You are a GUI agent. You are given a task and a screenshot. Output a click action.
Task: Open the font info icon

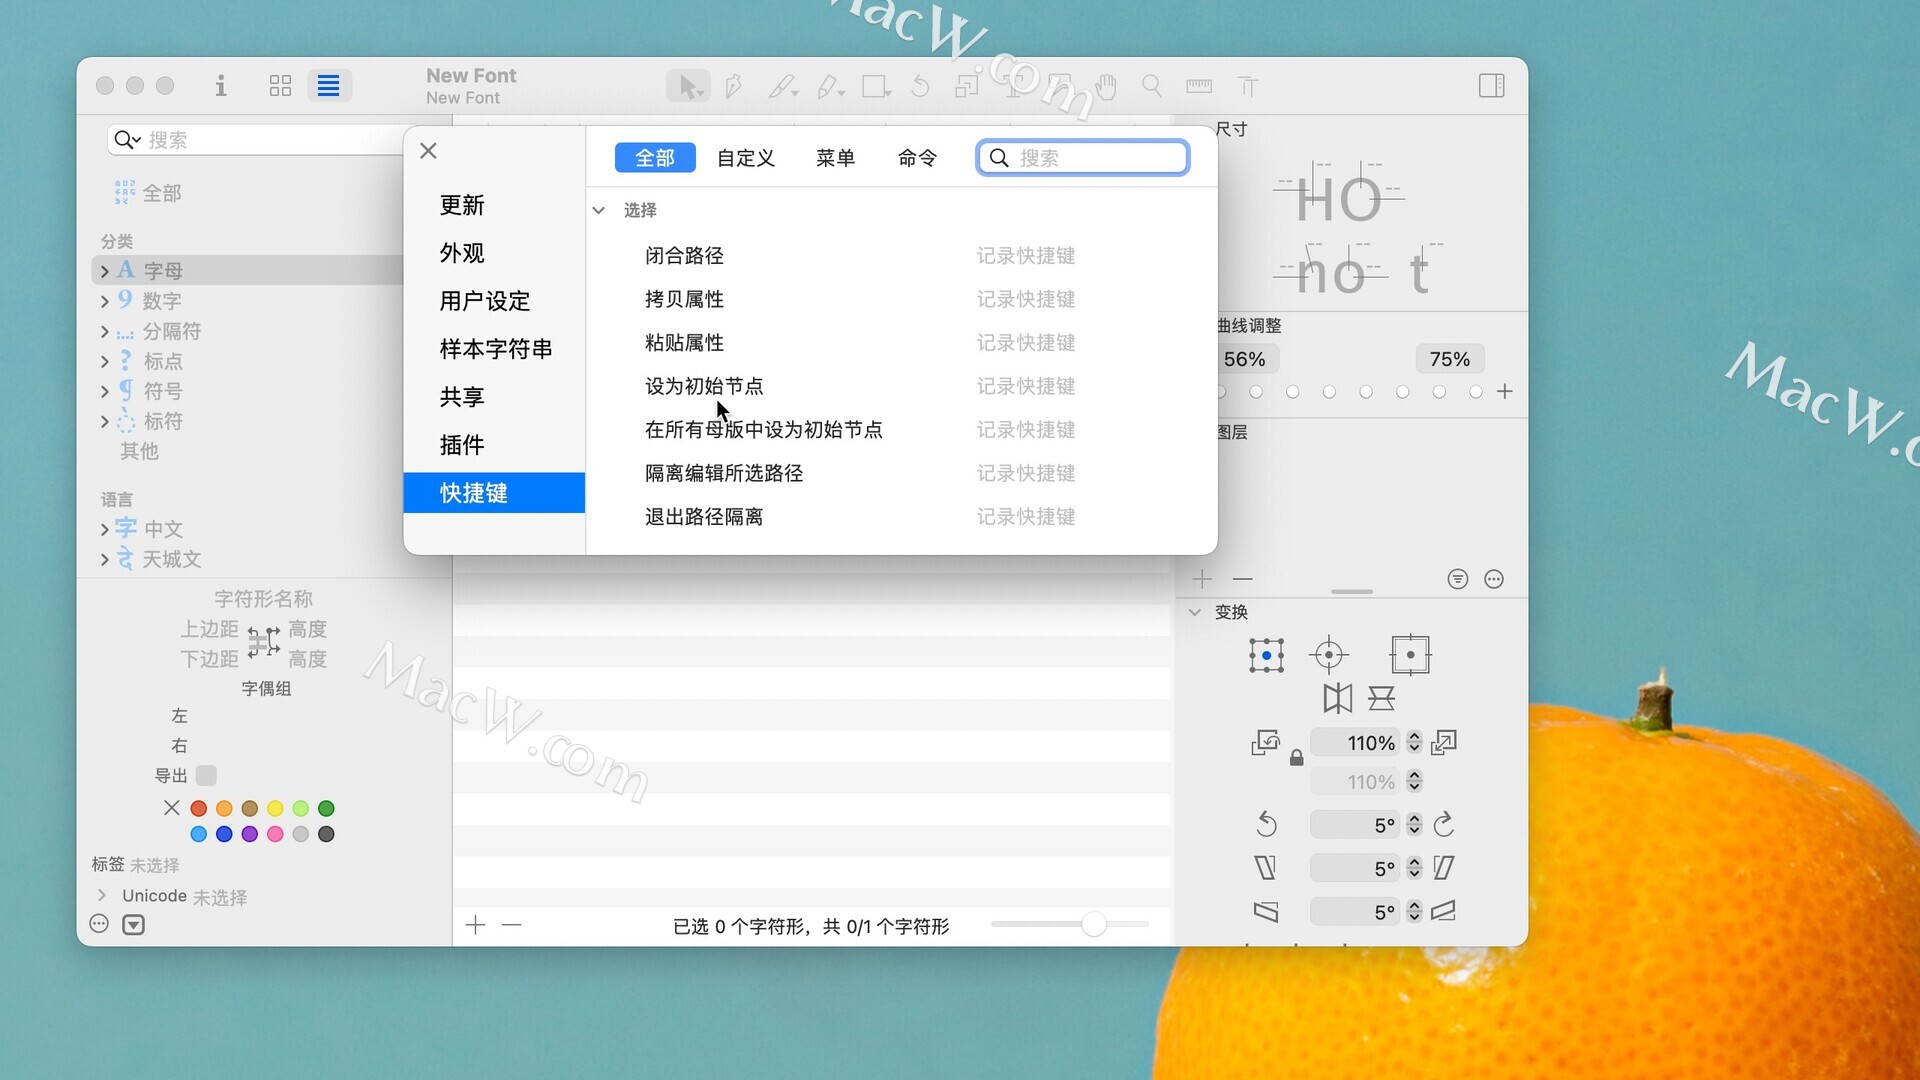click(220, 86)
